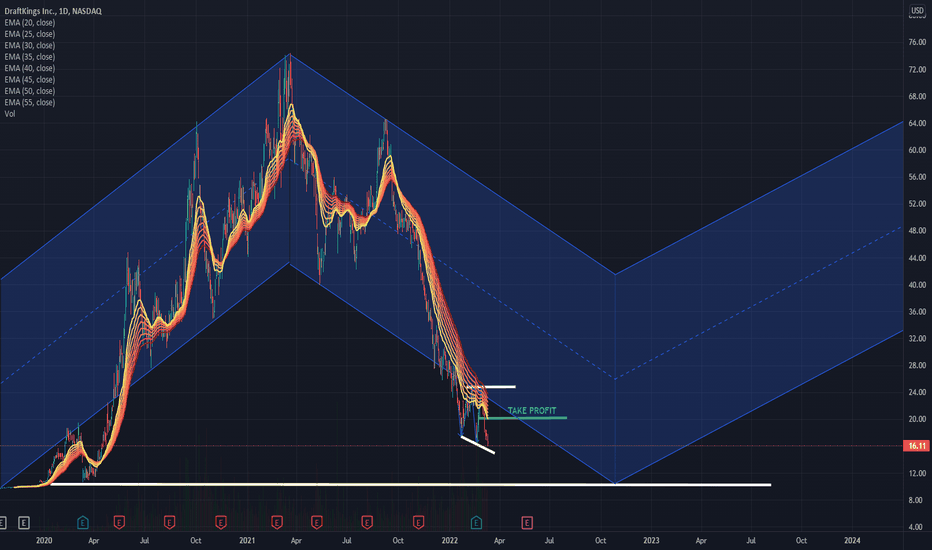Click the 2024 label on time axis

(x=852, y=540)
